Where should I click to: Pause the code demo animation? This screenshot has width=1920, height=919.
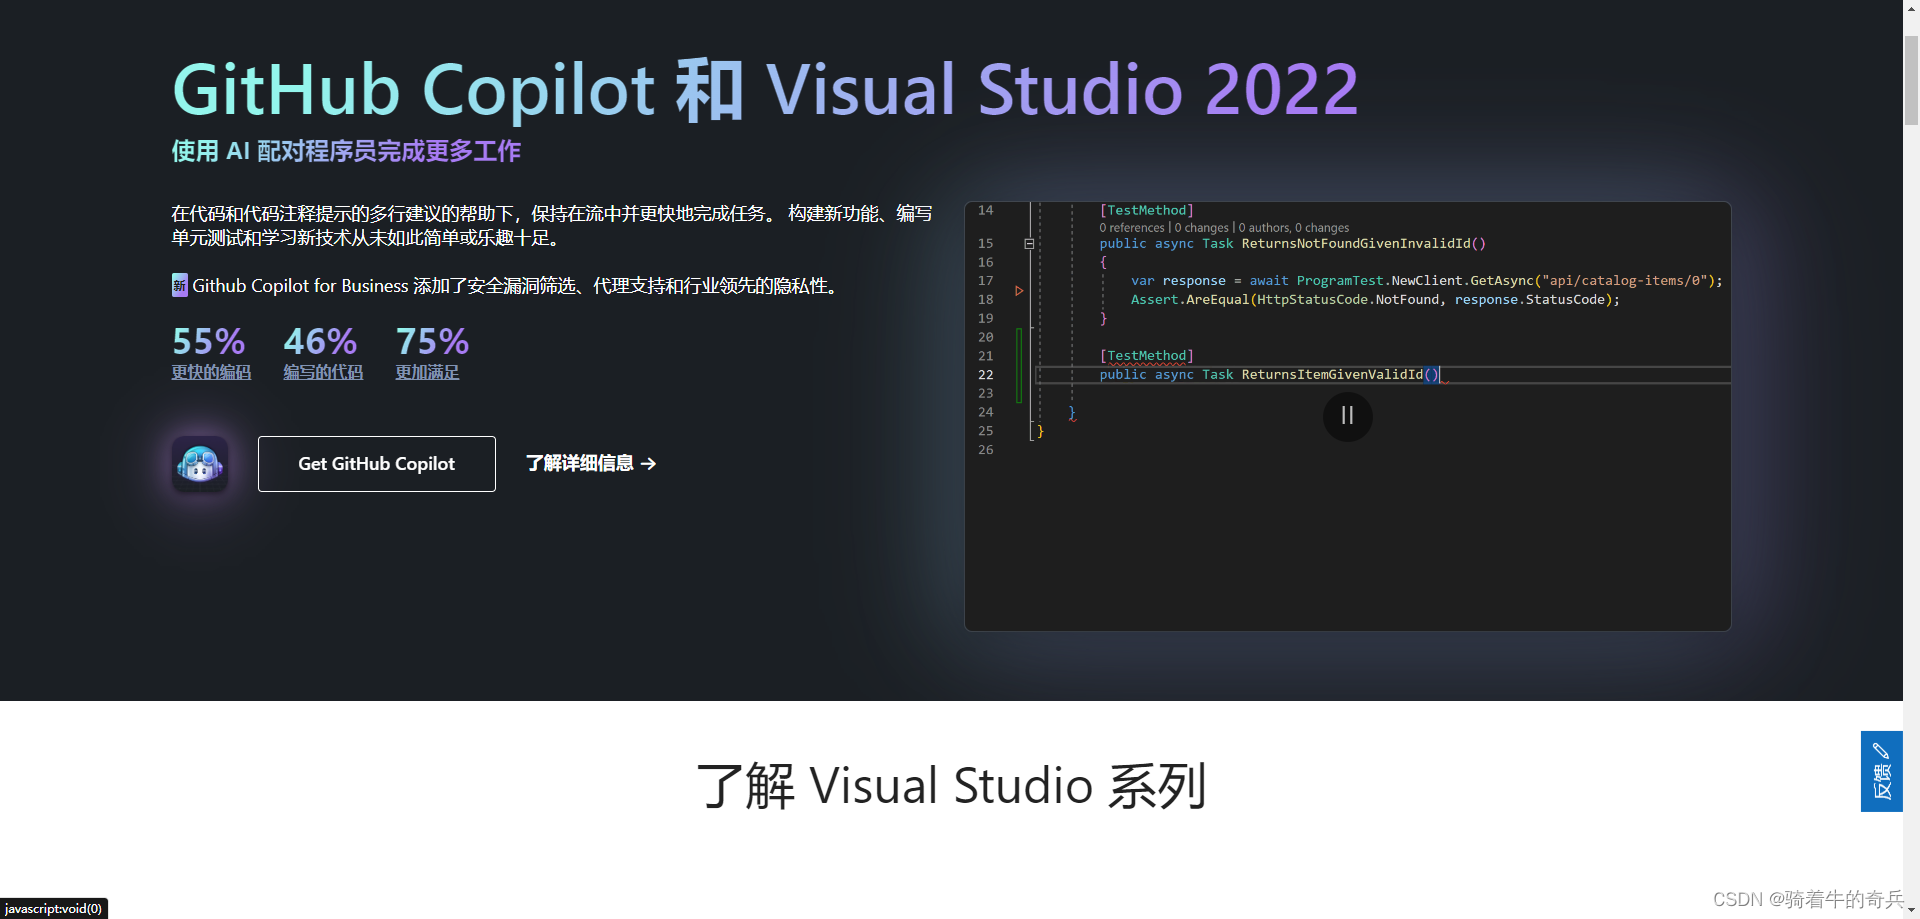(x=1347, y=416)
